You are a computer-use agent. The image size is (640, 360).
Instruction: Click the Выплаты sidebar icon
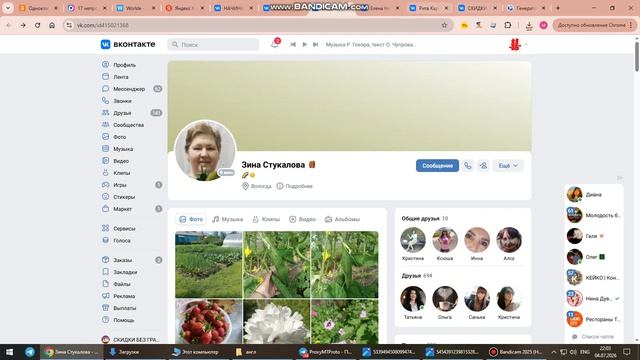point(105,308)
